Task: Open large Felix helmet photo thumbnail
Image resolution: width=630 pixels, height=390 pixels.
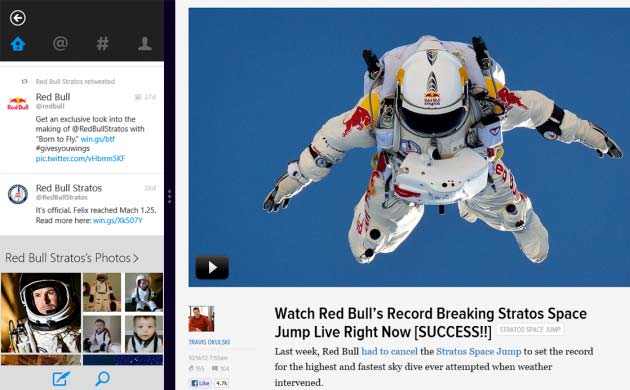Action: coord(41,313)
